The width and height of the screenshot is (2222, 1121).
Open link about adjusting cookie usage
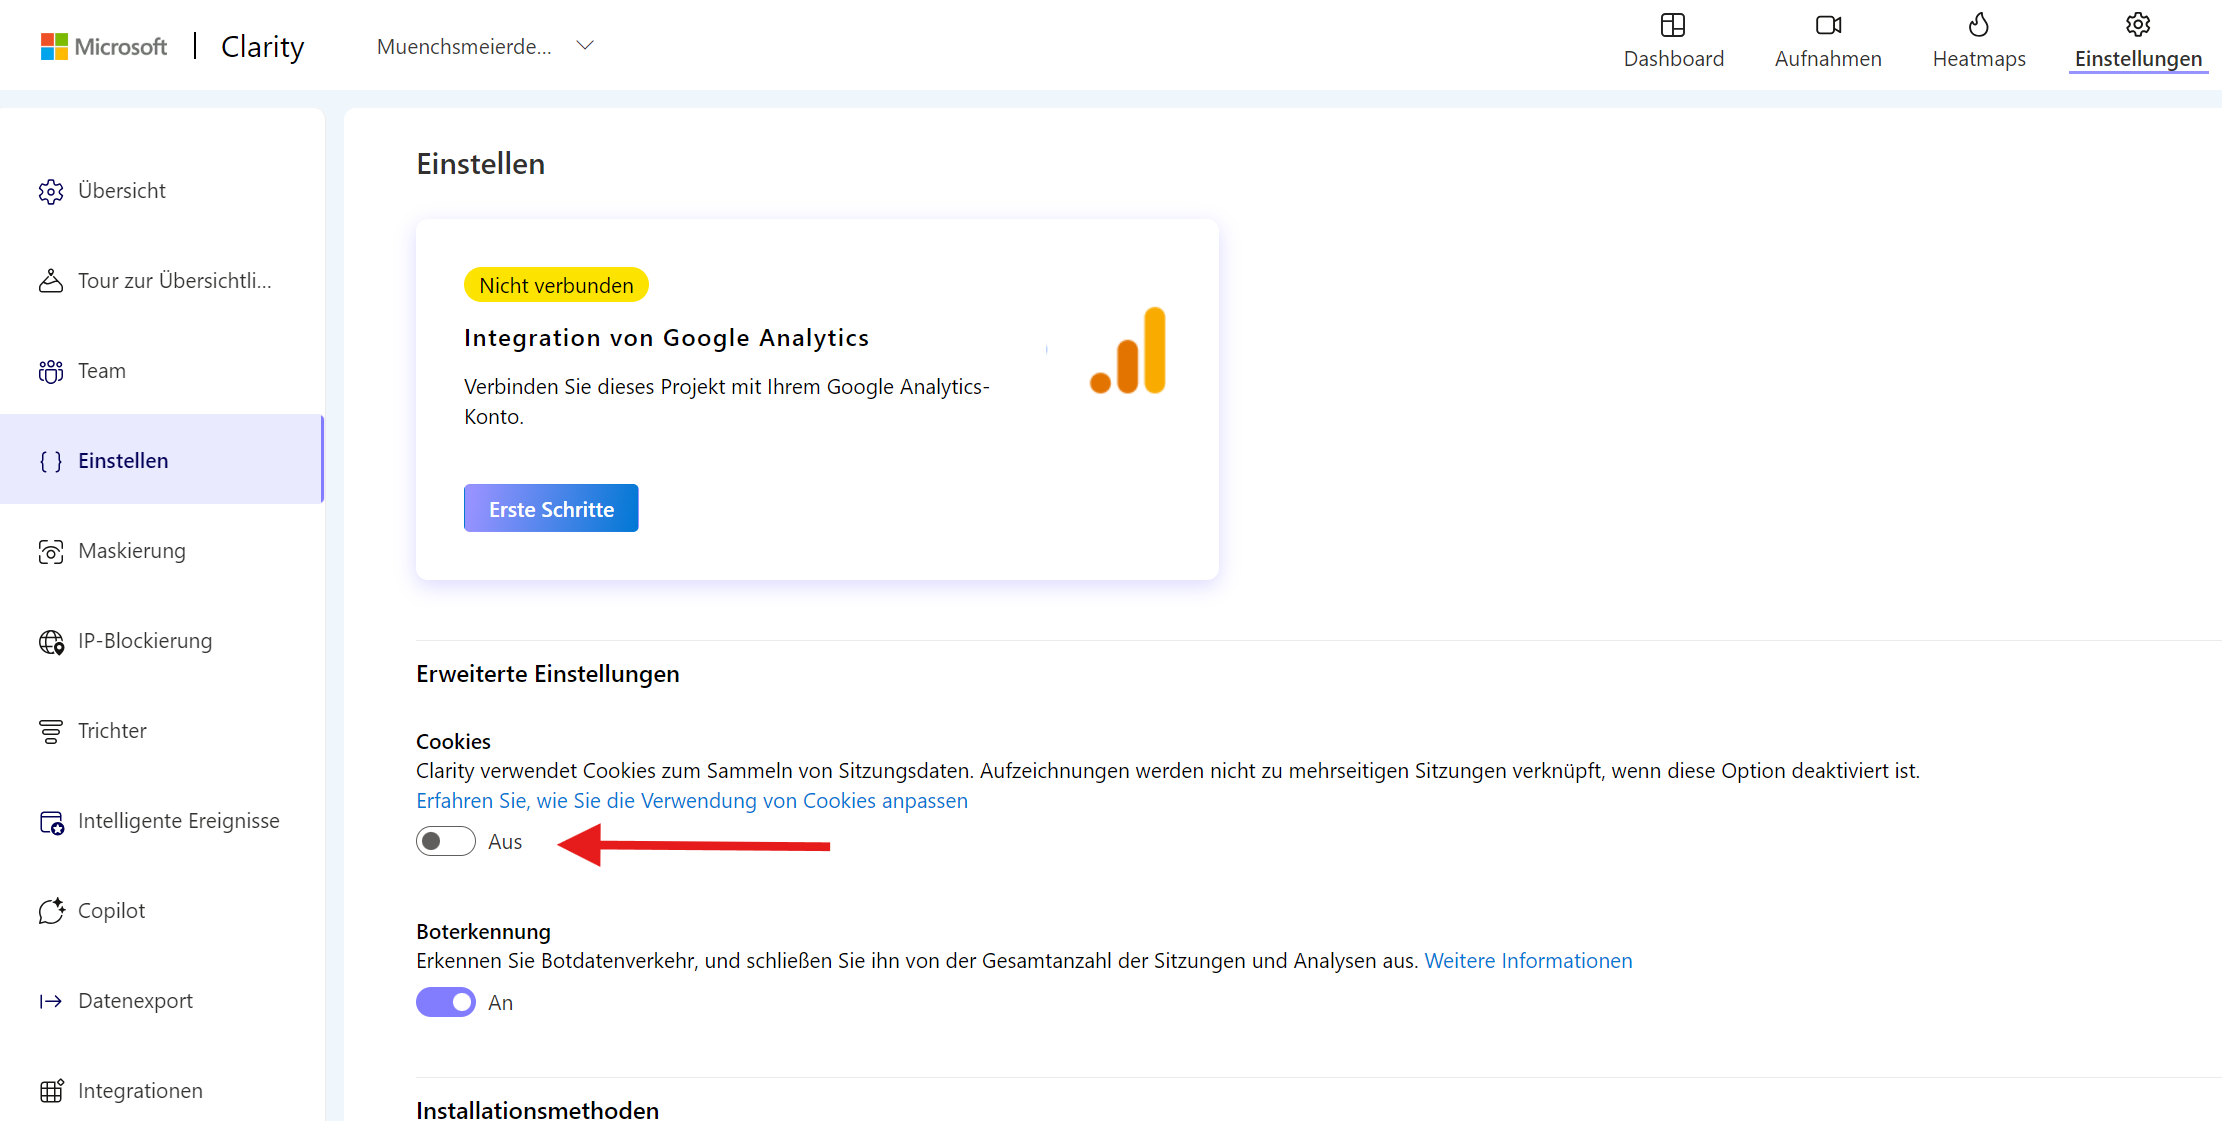click(692, 801)
